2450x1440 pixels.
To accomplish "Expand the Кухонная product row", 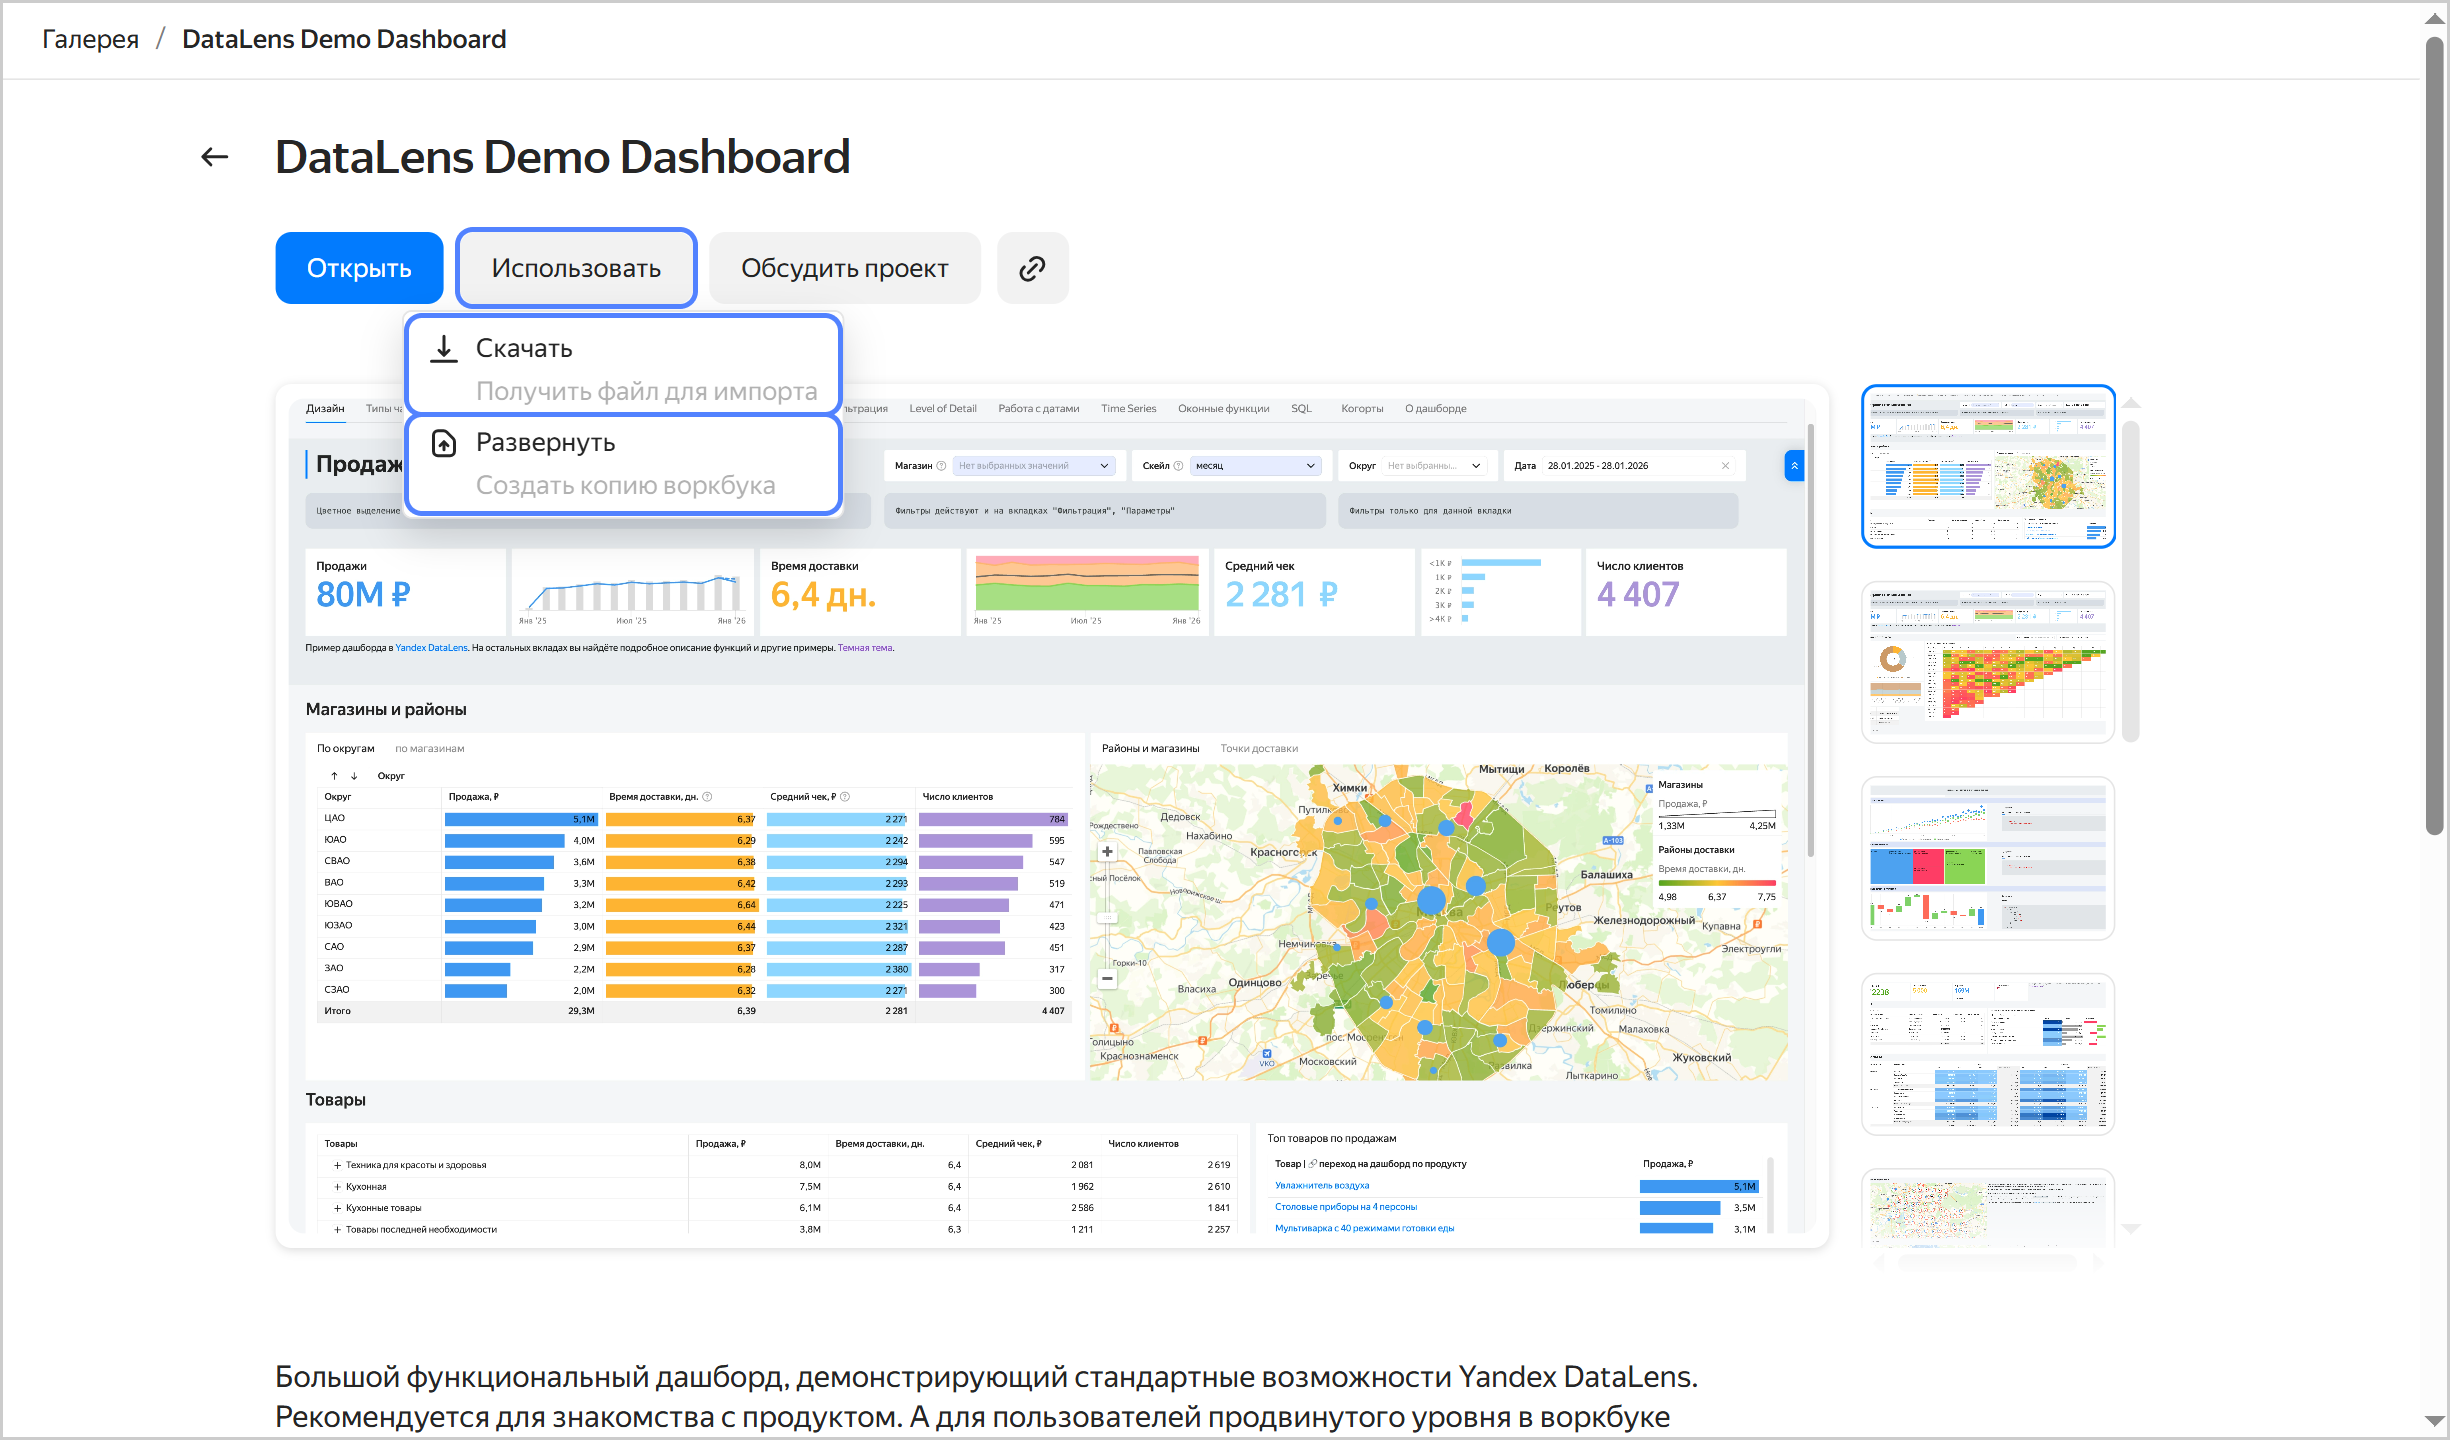I will [x=338, y=1187].
